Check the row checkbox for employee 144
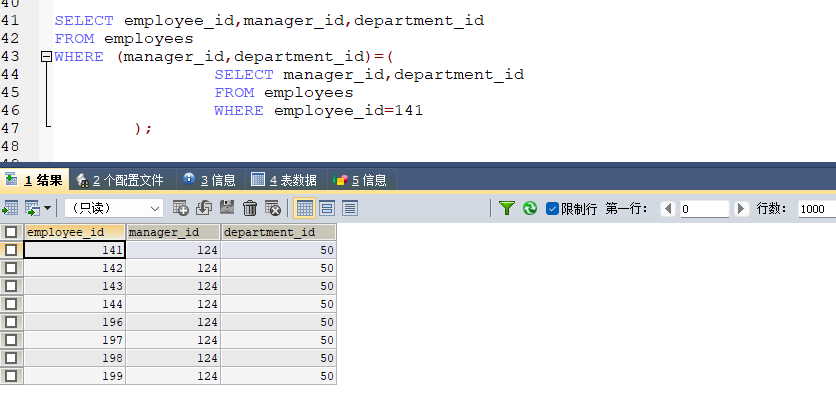The image size is (836, 397). click(11, 304)
